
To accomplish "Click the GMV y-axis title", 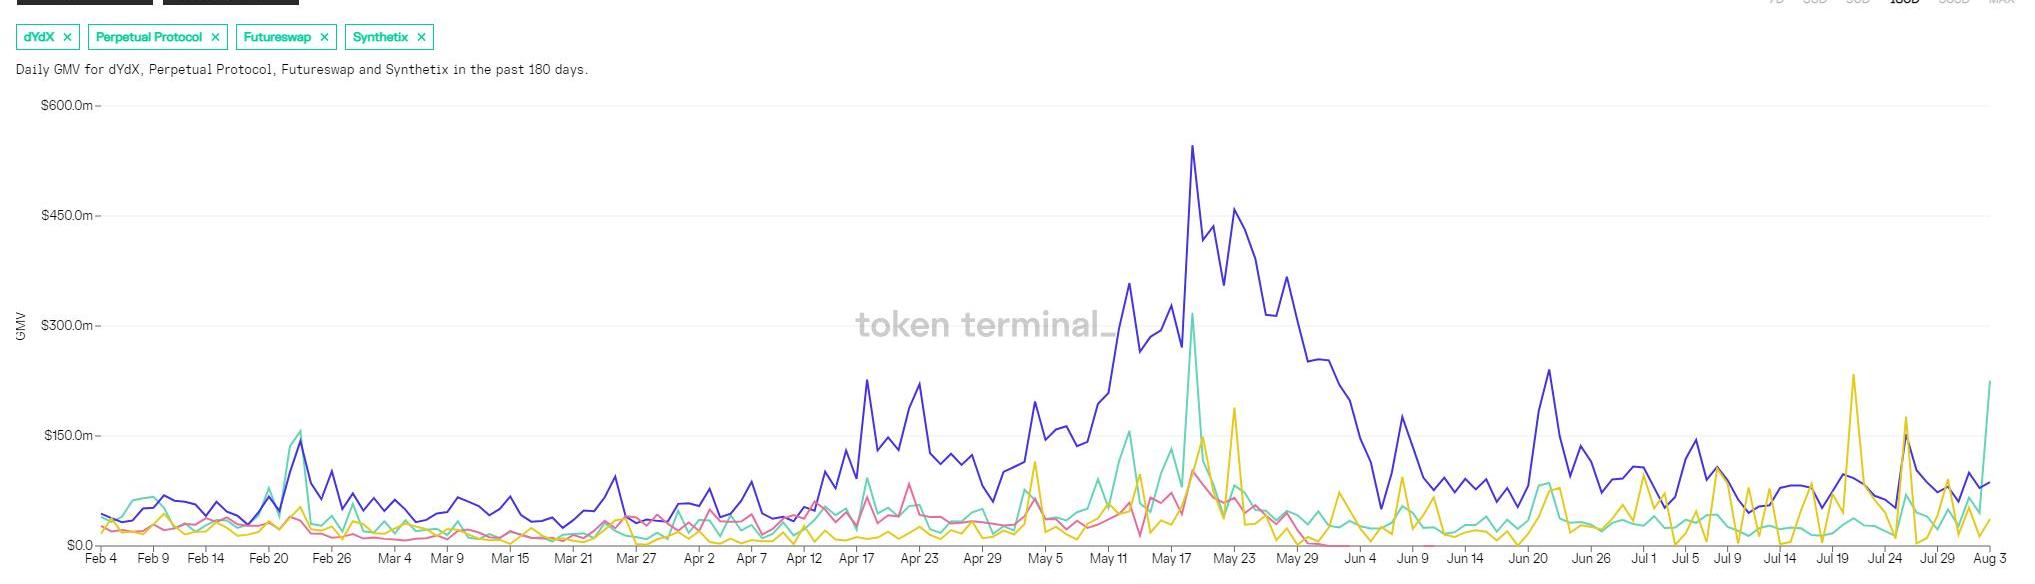I will (x=21, y=326).
